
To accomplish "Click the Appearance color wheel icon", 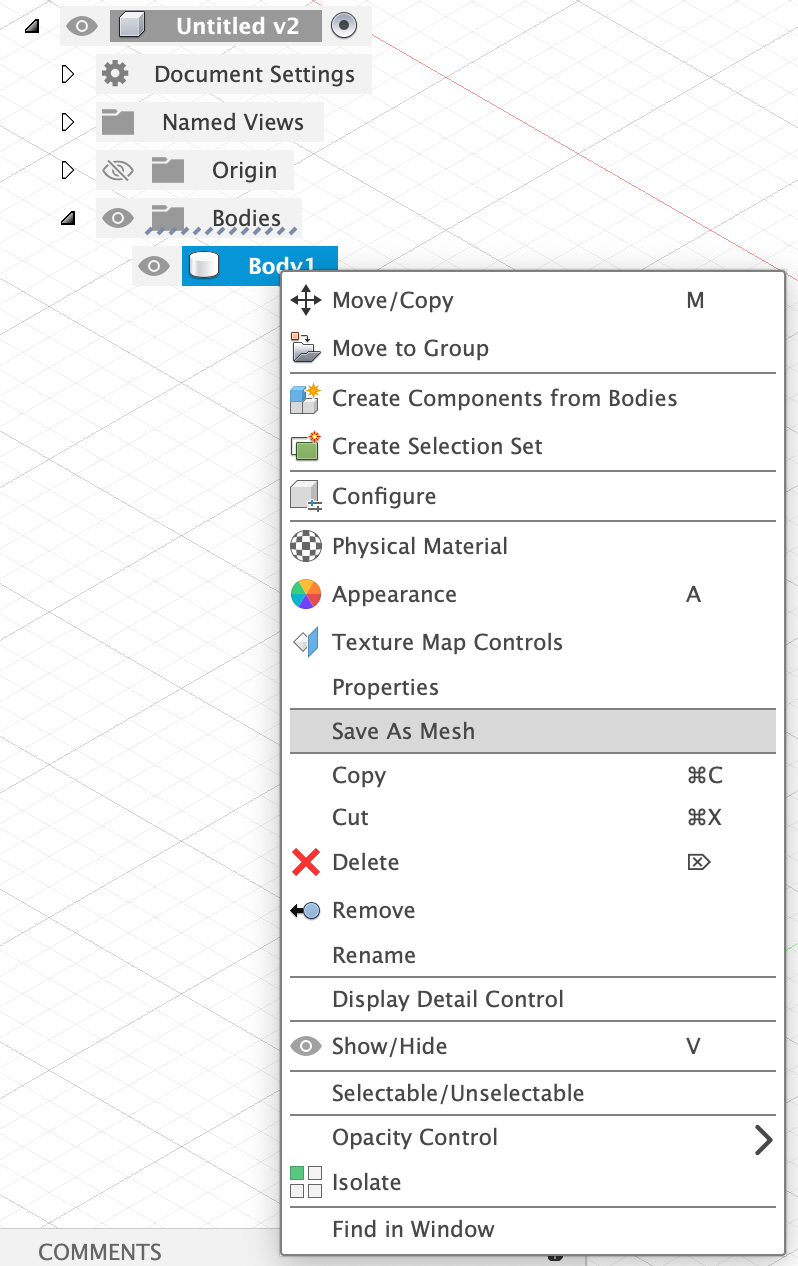I will (306, 594).
